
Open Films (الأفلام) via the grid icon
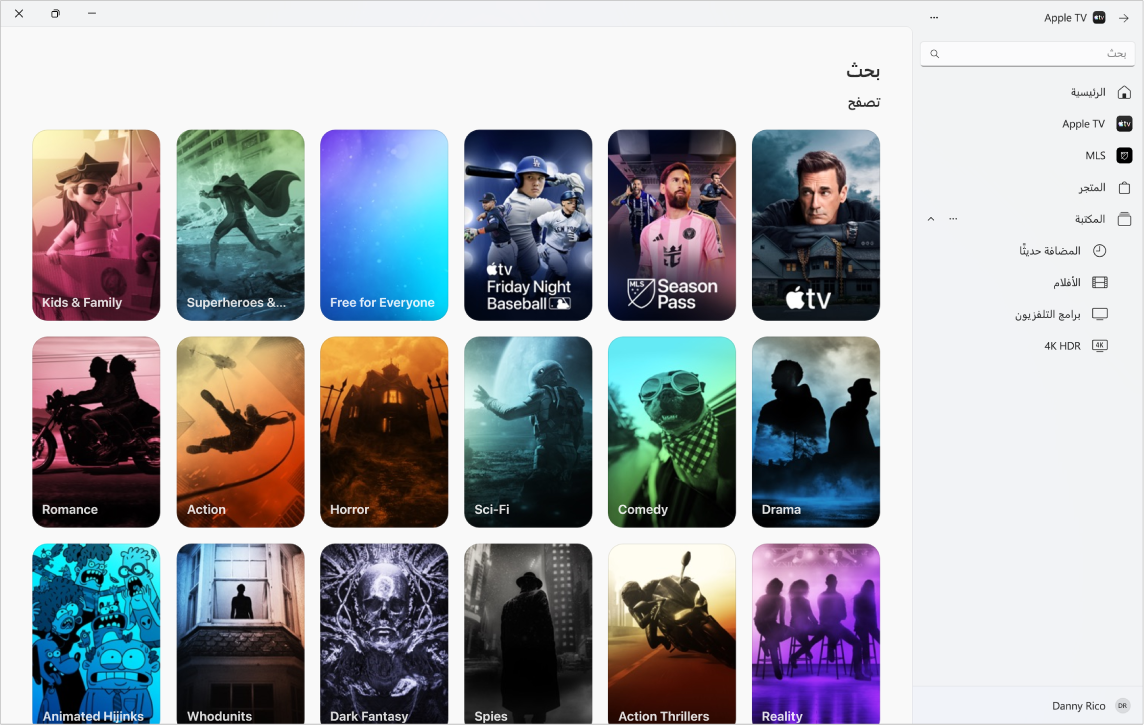coord(1099,282)
